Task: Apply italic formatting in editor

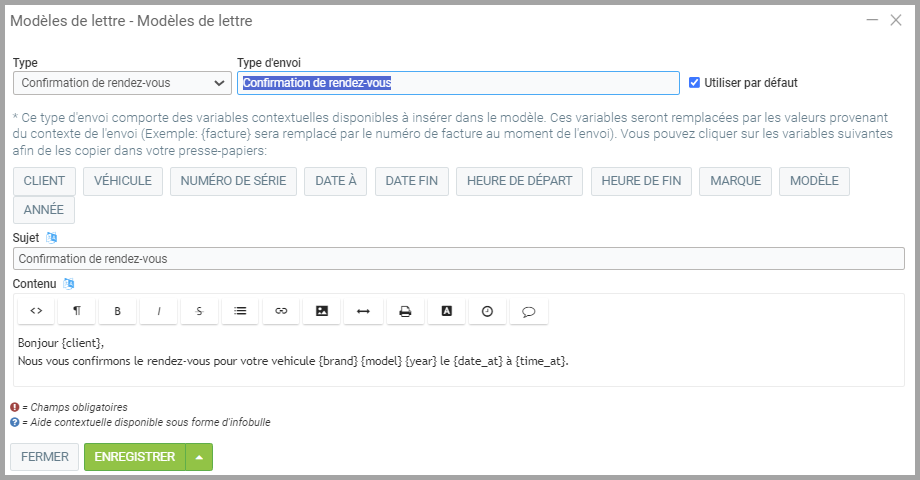Action: tap(159, 311)
